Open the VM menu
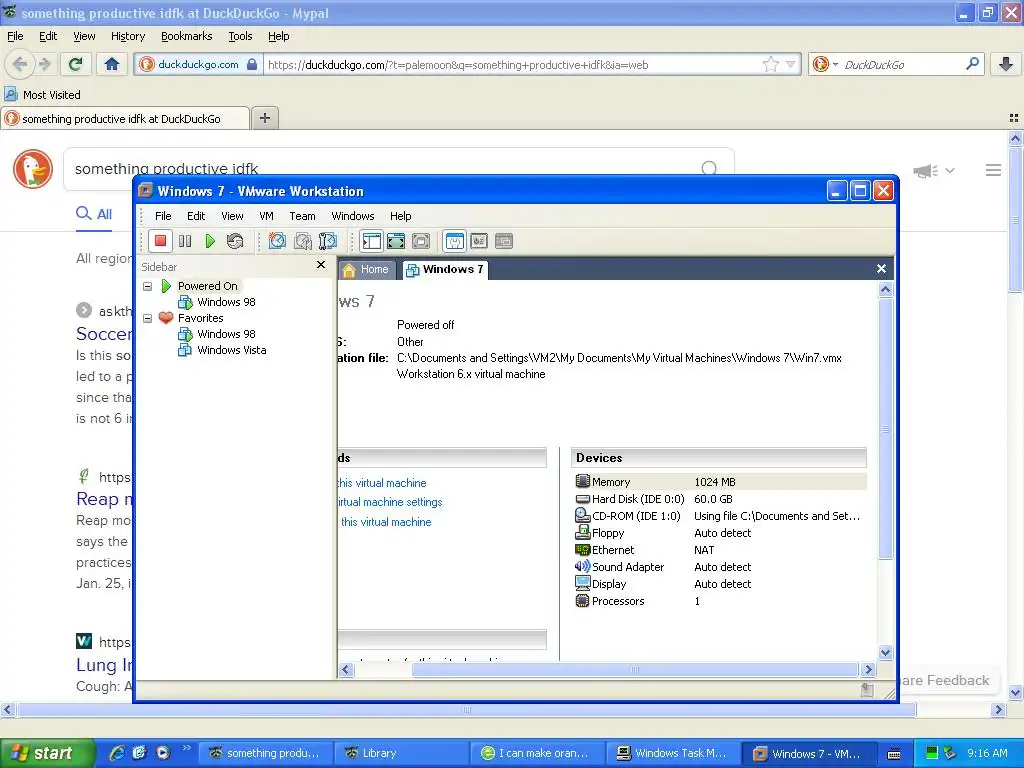 (x=266, y=216)
